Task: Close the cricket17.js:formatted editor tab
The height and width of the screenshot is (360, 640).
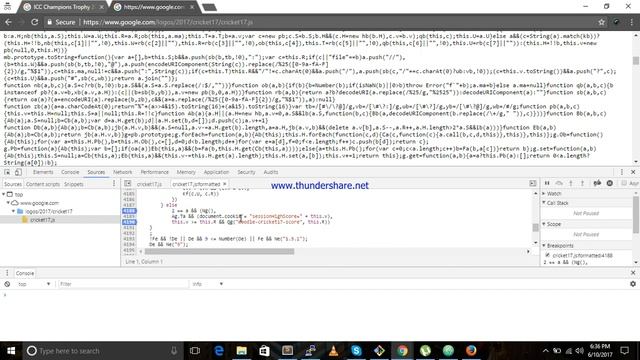Action: pos(224,184)
